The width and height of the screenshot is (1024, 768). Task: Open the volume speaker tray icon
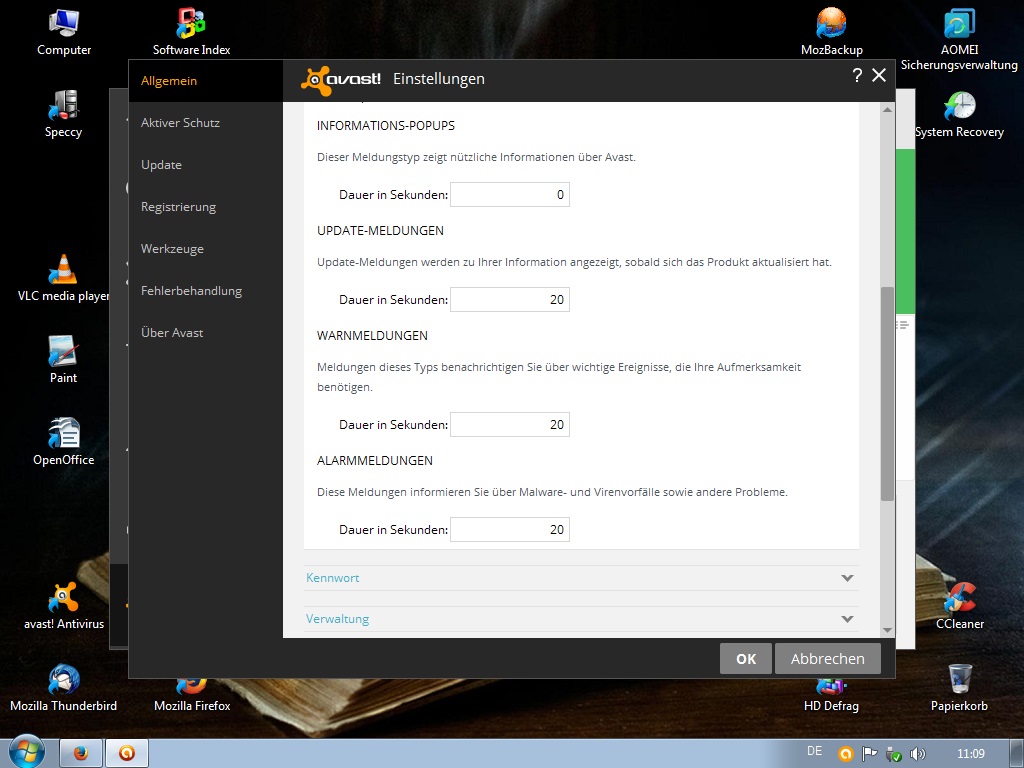click(x=918, y=754)
